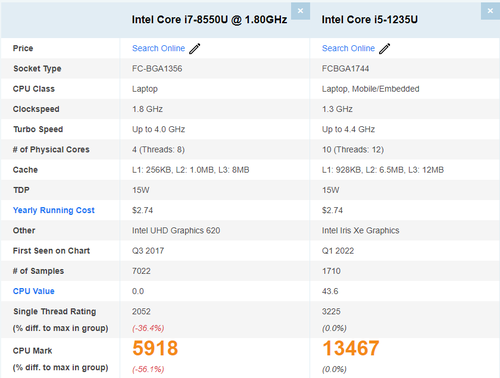Image resolution: width=500 pixels, height=378 pixels.
Task: Remove Intel Core i5-1235U column with its X
Action: point(490,11)
